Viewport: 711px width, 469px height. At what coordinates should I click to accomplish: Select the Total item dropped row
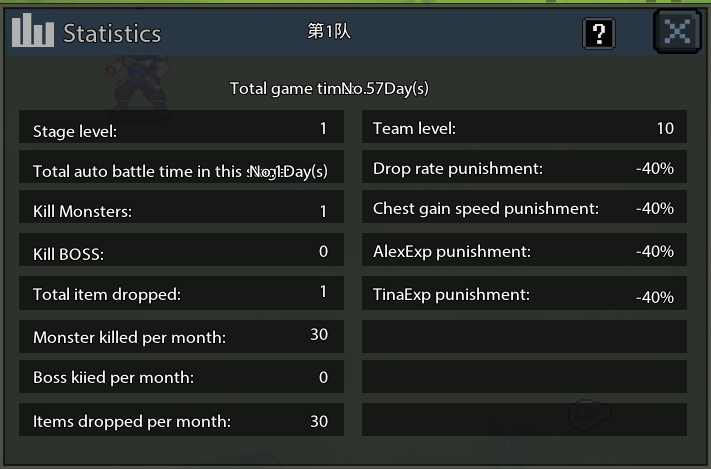tap(181, 294)
